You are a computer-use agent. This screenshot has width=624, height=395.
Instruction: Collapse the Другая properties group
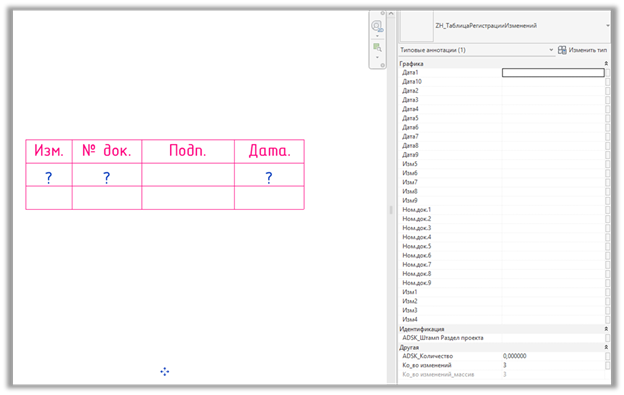606,347
